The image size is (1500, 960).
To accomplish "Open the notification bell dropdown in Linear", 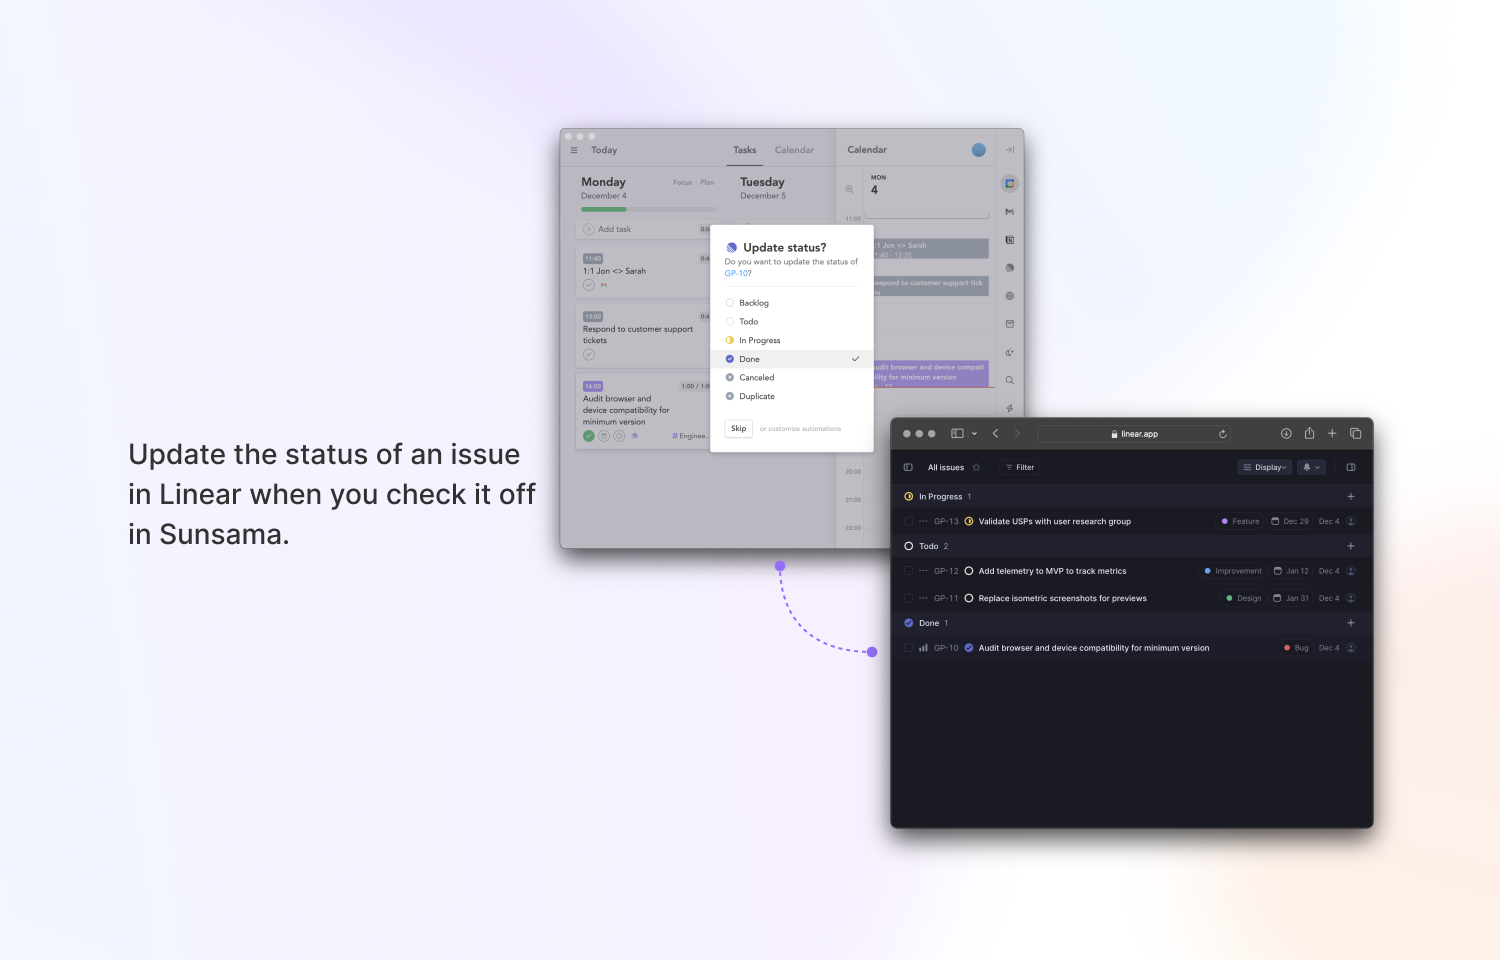I will coord(1311,467).
